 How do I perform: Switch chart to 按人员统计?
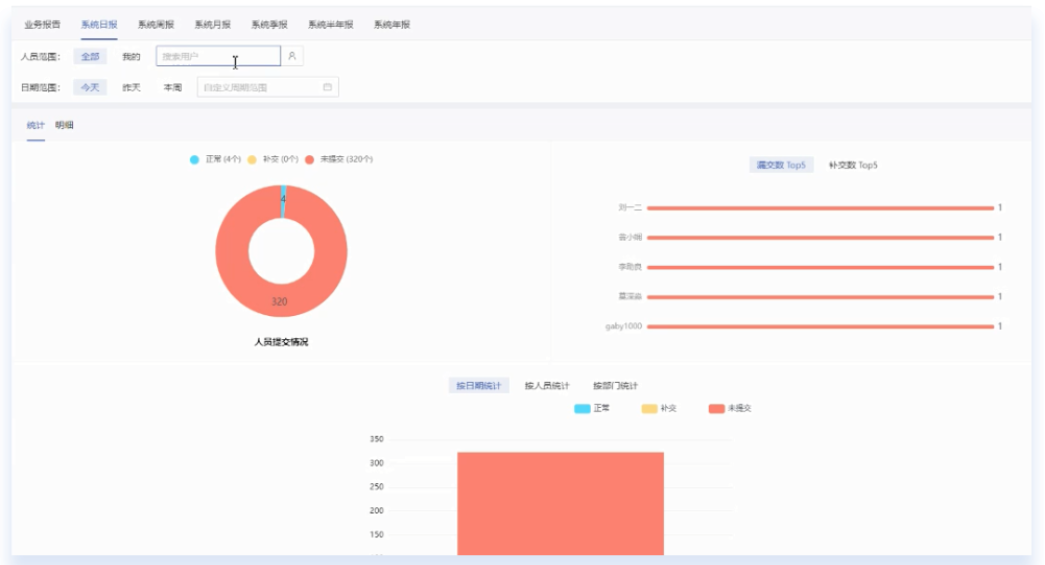(x=547, y=385)
